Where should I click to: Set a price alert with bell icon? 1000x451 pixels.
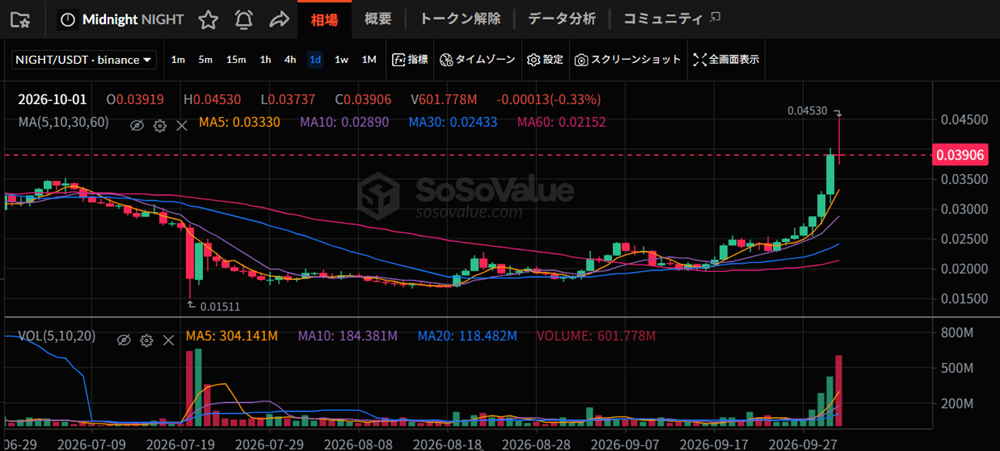[244, 20]
